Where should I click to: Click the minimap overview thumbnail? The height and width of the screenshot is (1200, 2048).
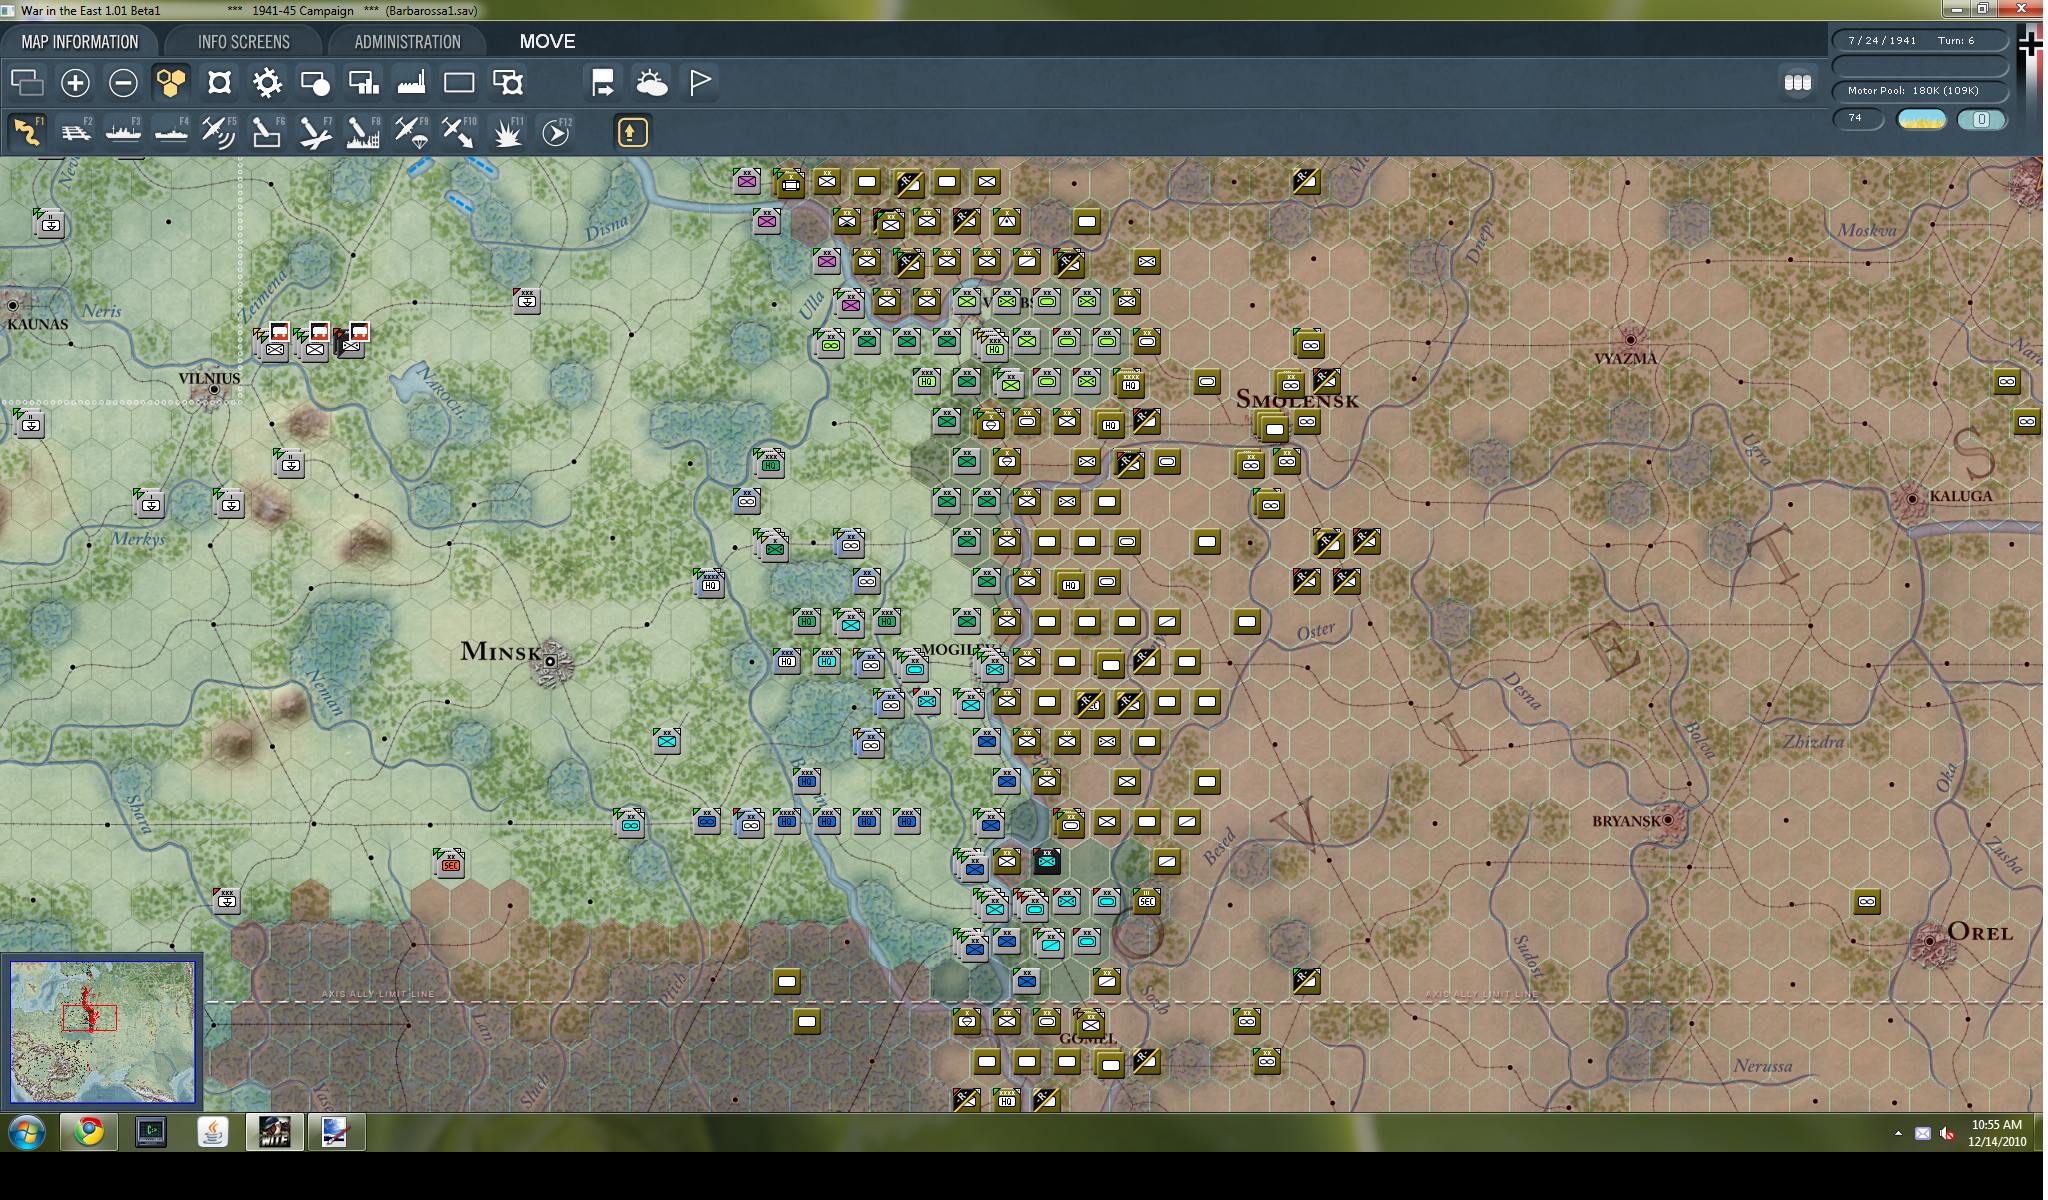click(103, 1031)
